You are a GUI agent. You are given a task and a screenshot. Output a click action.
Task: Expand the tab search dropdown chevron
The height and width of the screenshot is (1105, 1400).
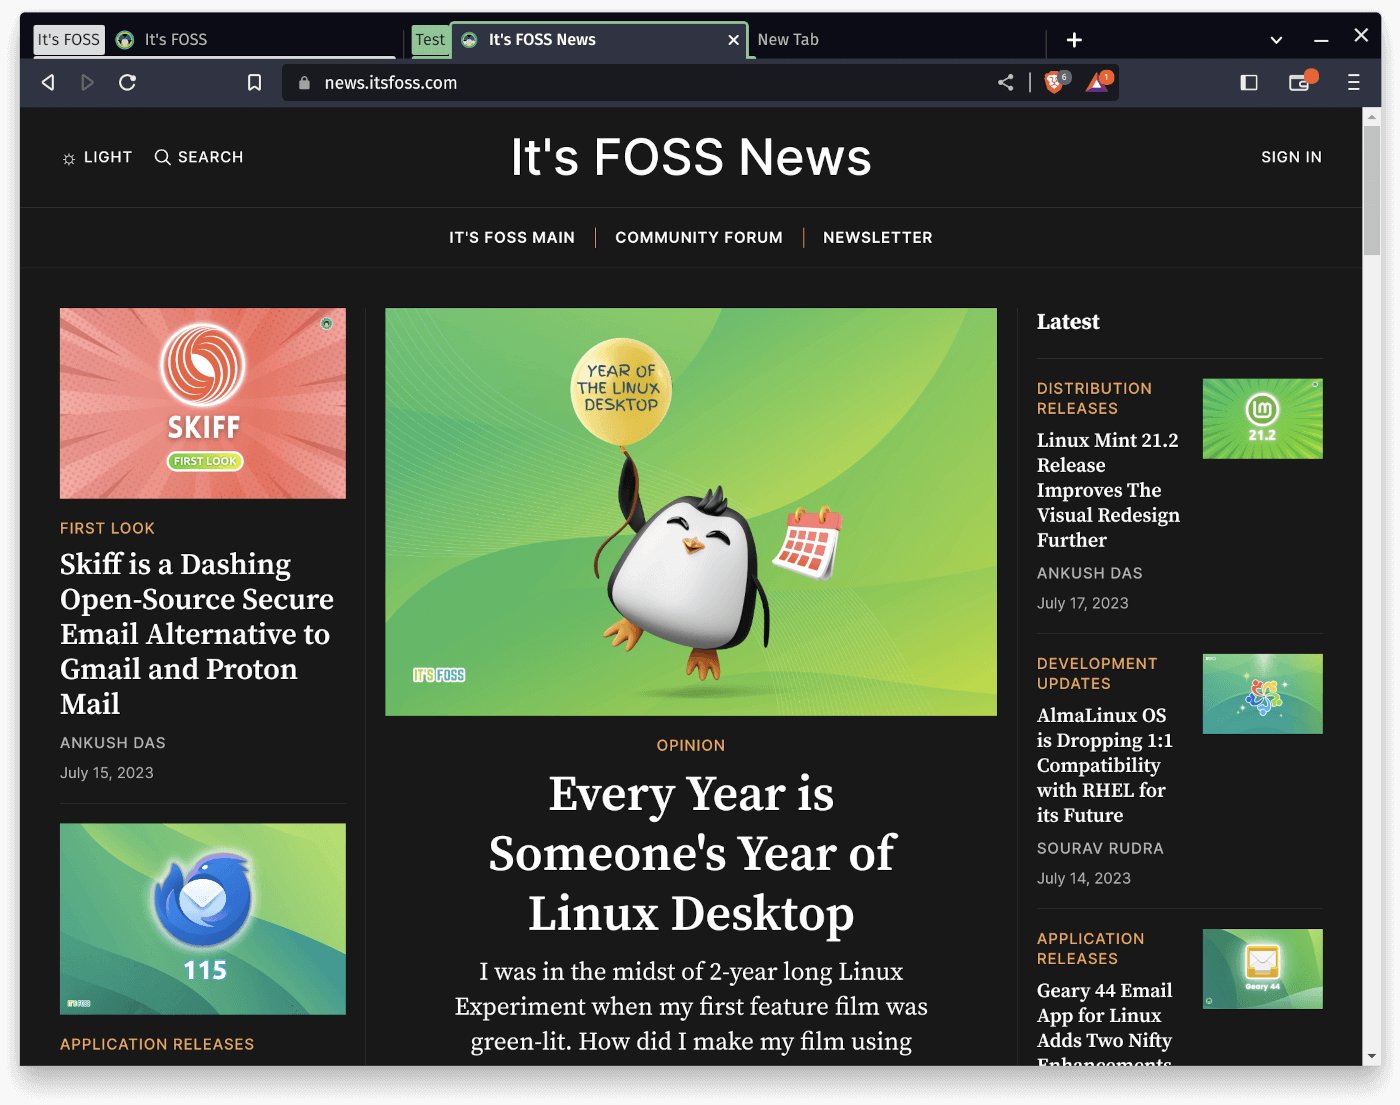pos(1276,40)
